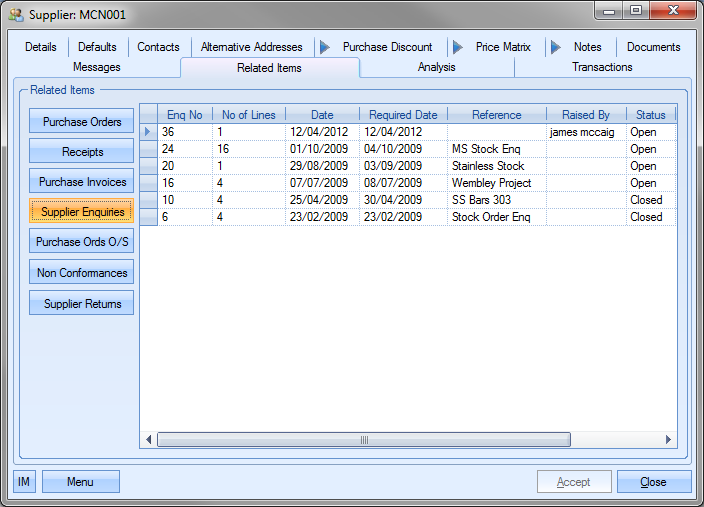
Task: Select the row selector for enquiry 24
Action: point(149,149)
